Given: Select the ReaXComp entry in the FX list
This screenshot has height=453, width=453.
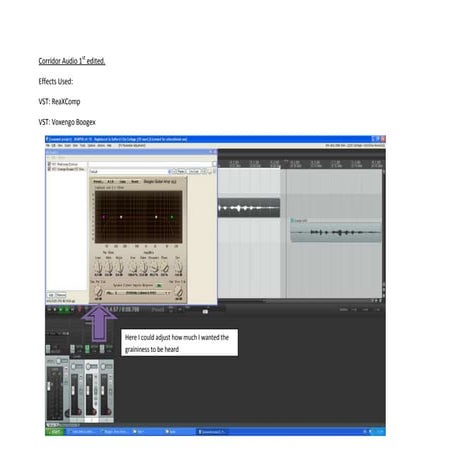Looking at the screenshot, I should (65, 164).
